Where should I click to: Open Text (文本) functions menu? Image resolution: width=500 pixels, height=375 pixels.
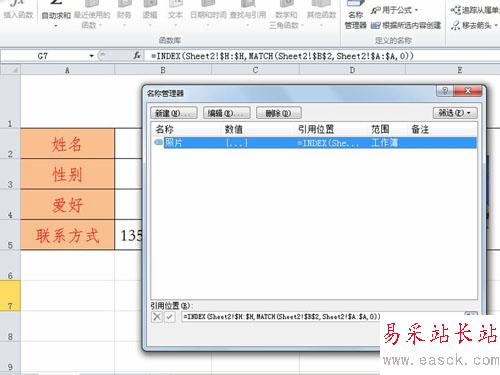[x=175, y=13]
